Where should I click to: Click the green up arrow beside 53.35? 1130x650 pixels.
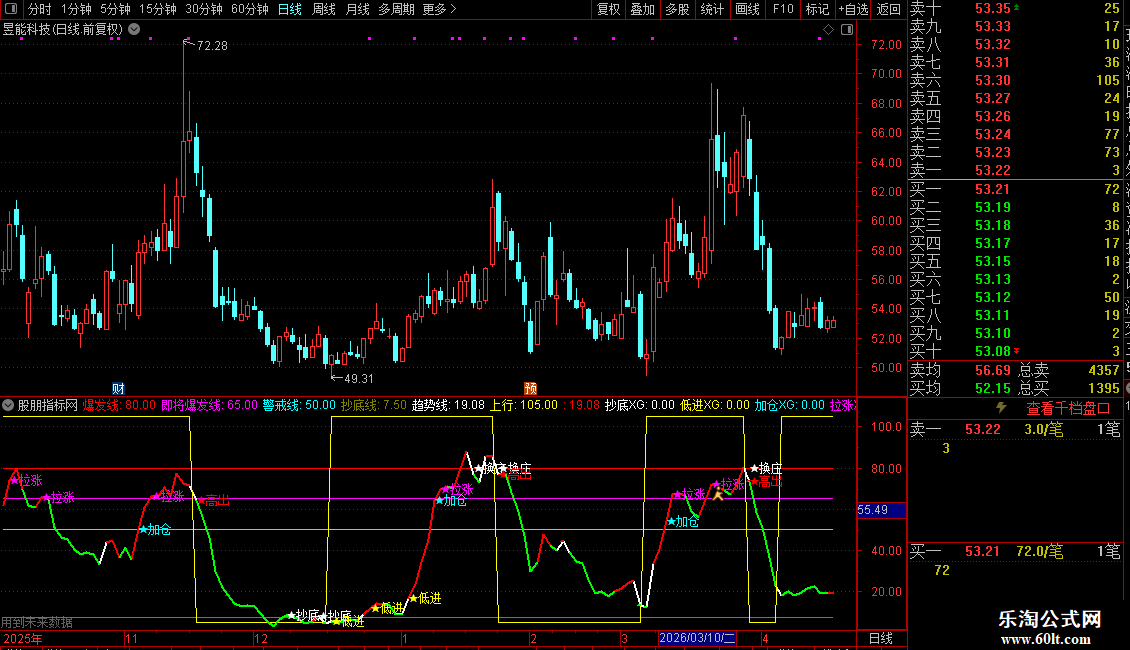pyautogui.click(x=1017, y=8)
